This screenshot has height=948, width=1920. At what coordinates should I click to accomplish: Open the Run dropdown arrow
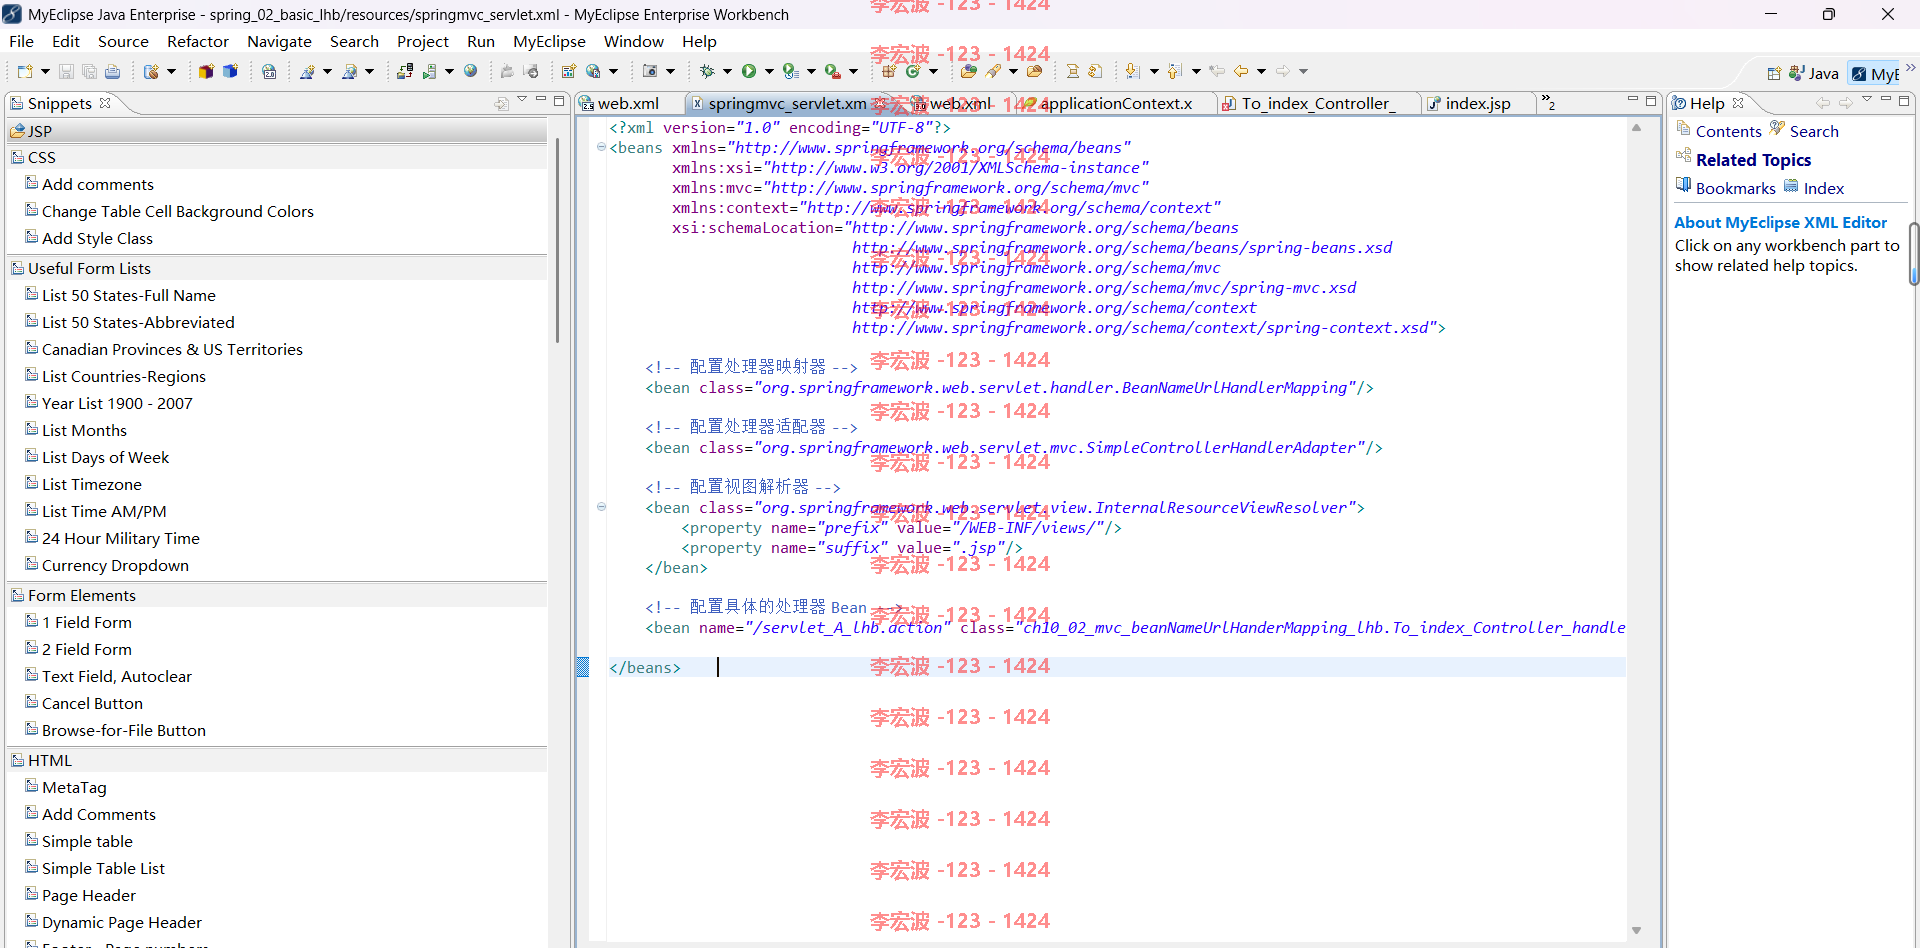click(x=769, y=71)
